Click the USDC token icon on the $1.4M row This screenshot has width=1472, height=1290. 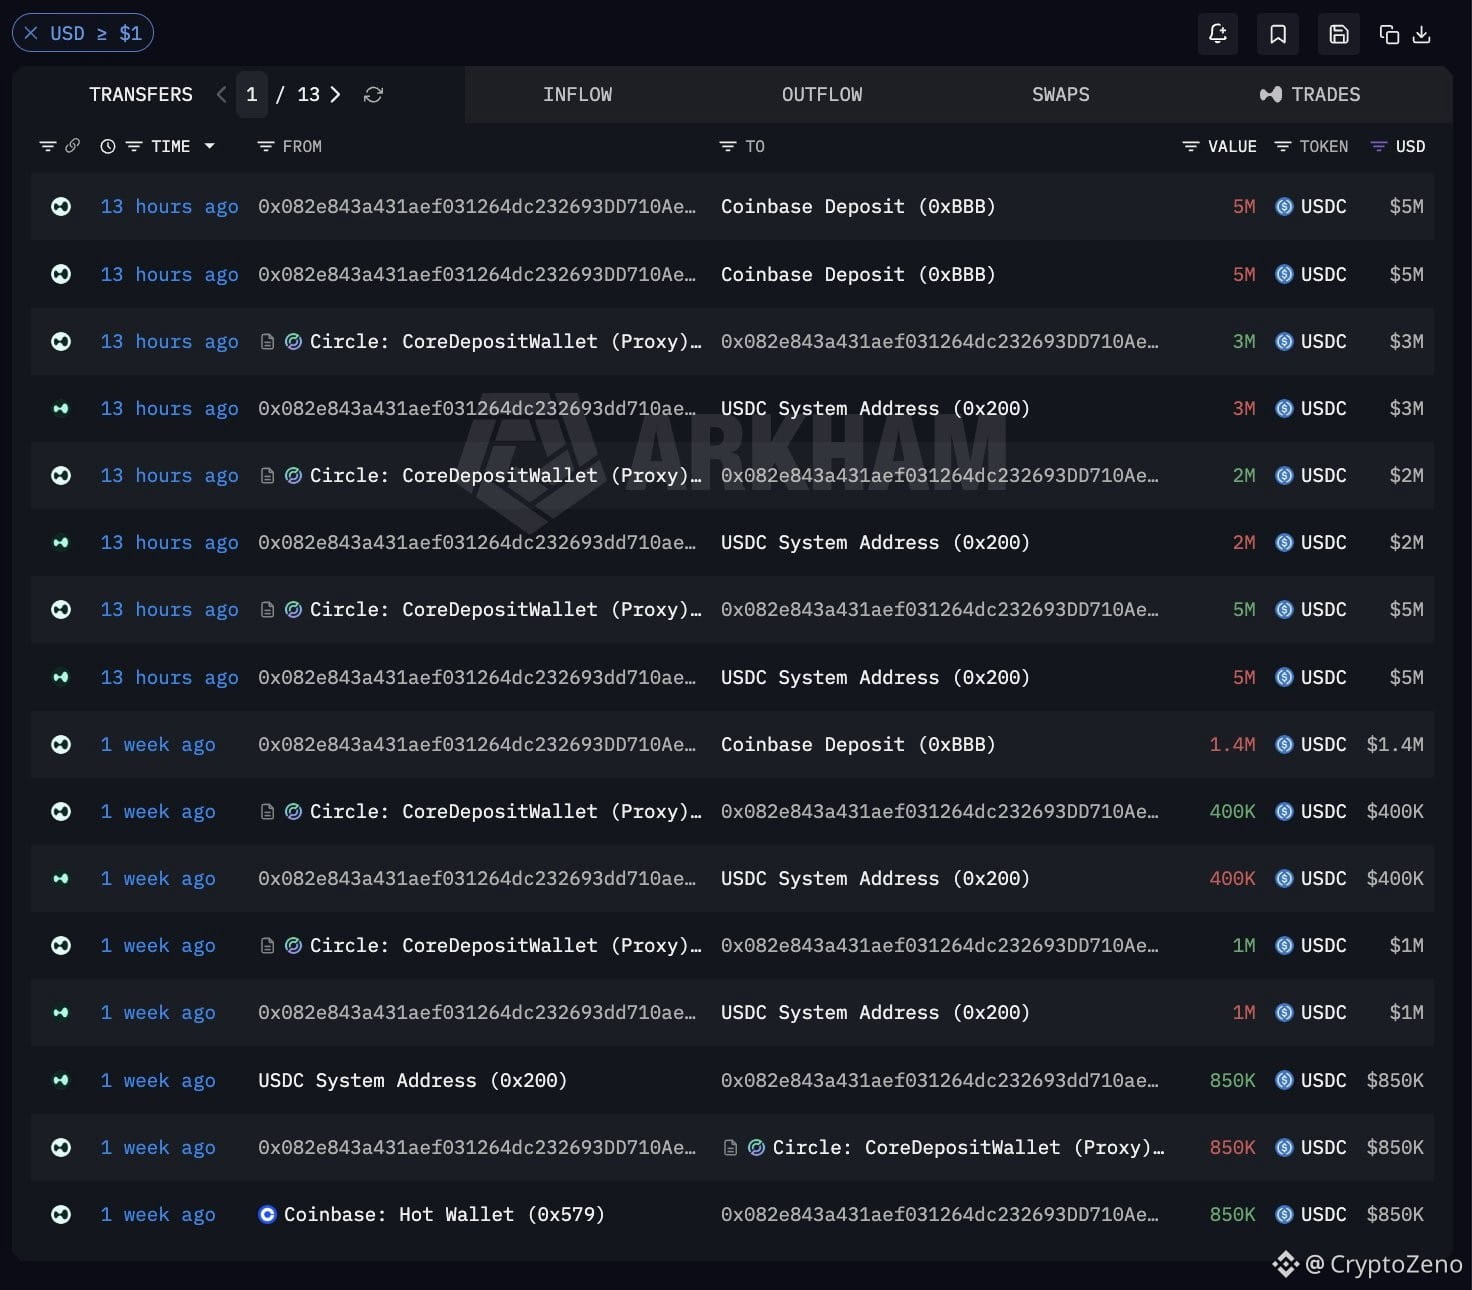tap(1284, 744)
